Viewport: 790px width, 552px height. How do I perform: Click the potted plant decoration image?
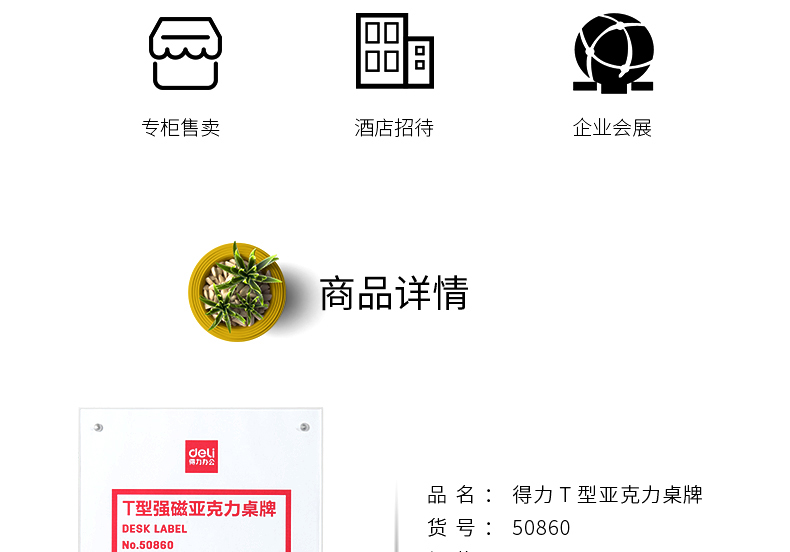pyautogui.click(x=237, y=292)
